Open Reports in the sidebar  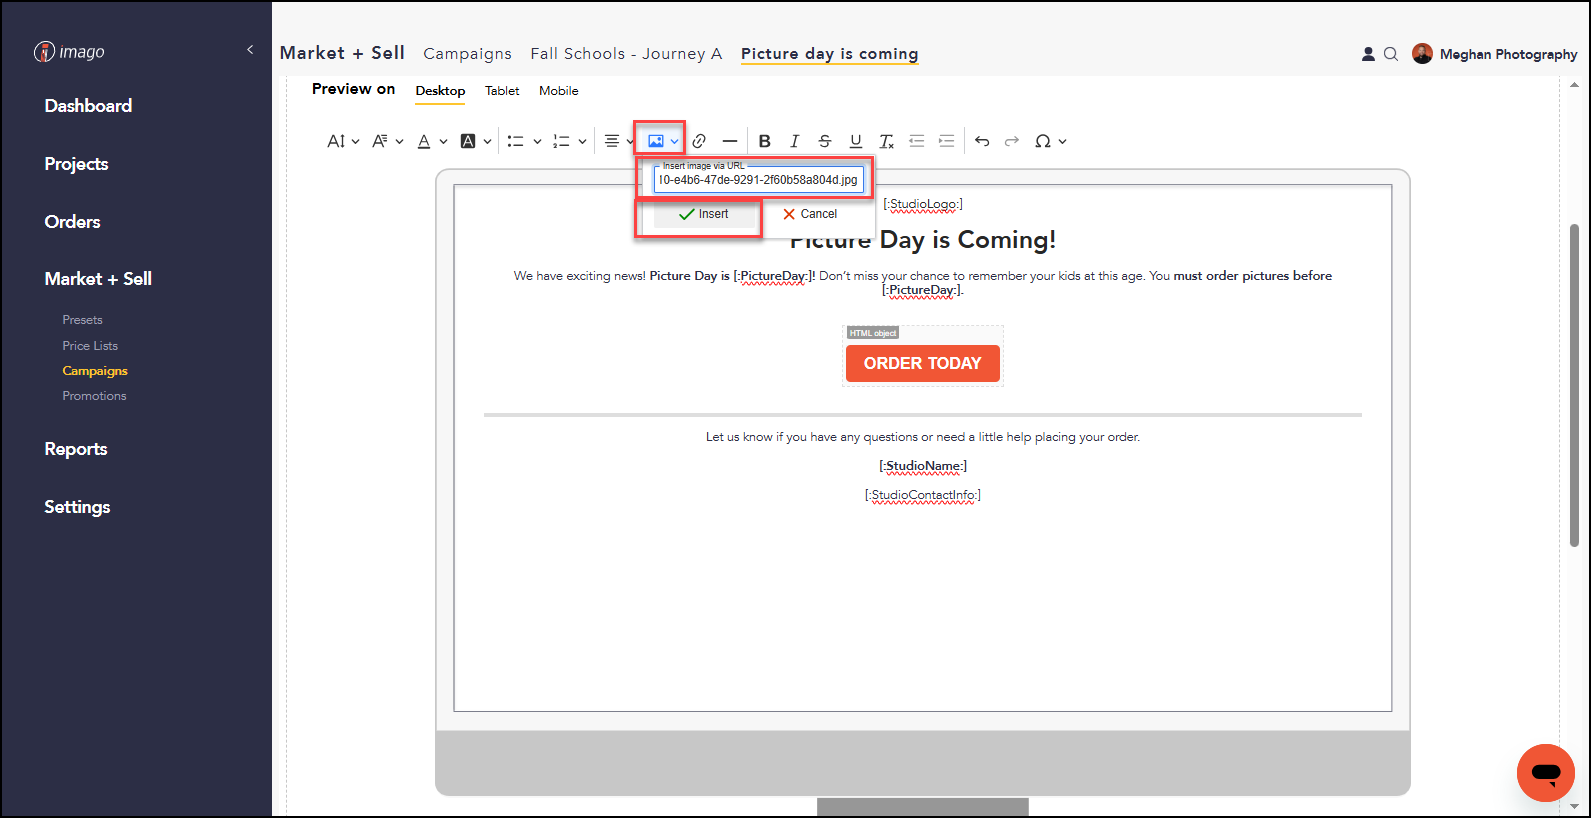point(76,449)
